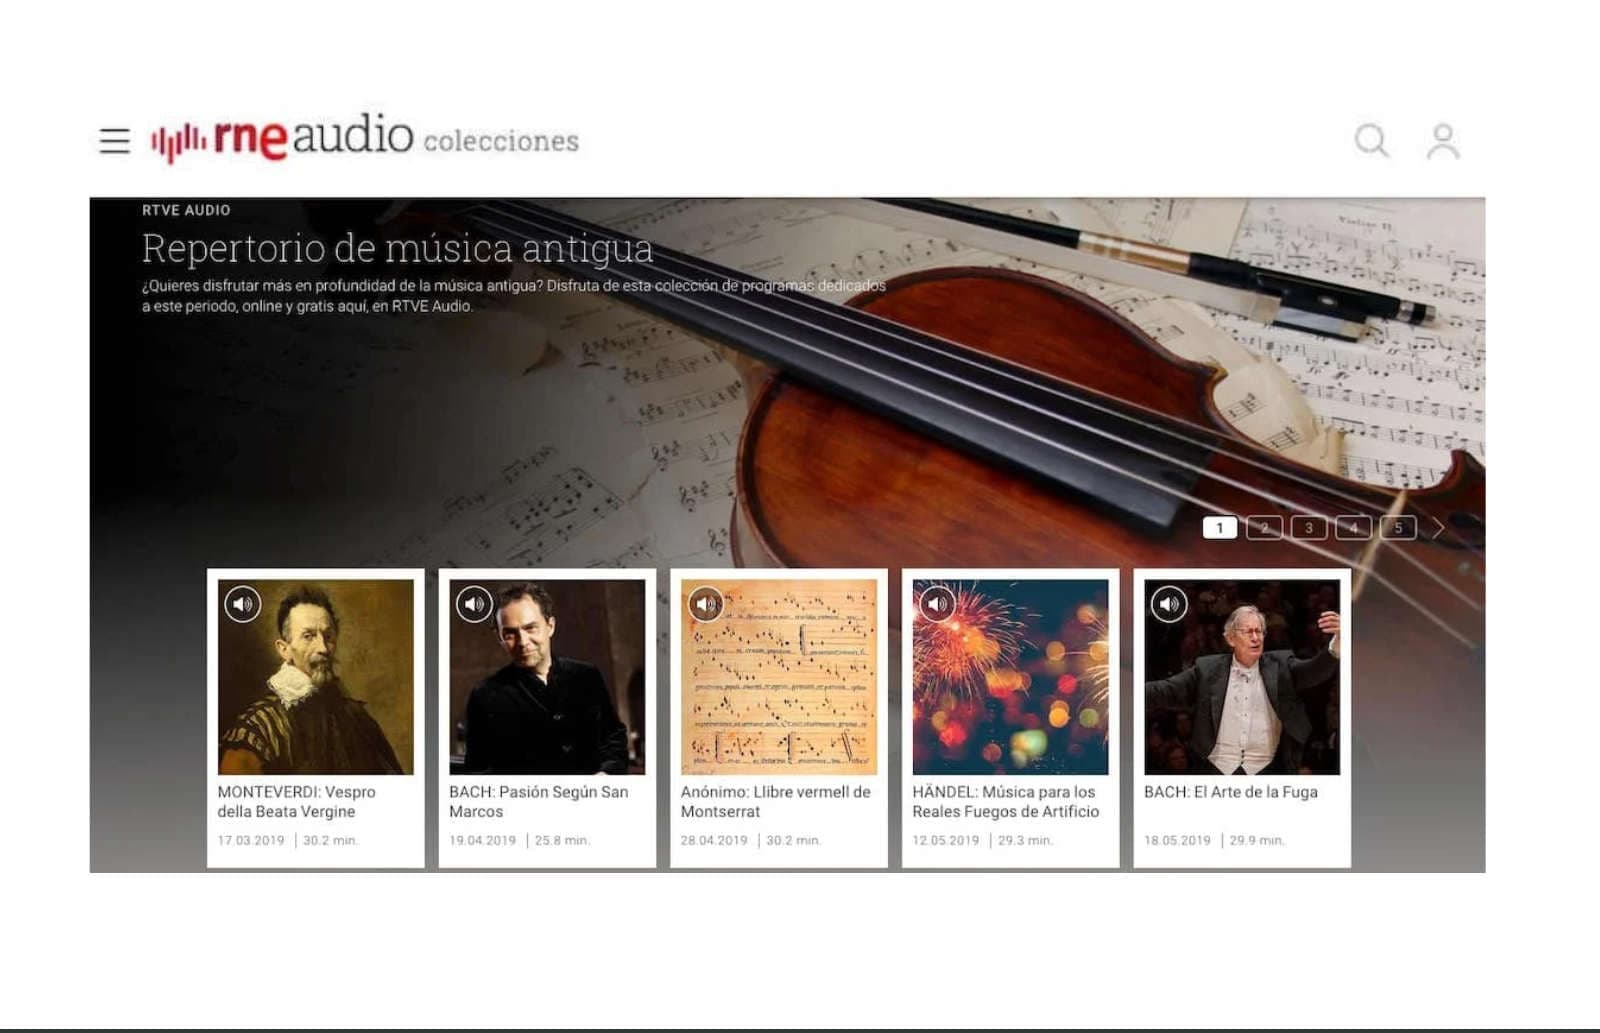Click the Monteverdi portrait thumbnail
The image size is (1600, 1033).
pyautogui.click(x=315, y=677)
